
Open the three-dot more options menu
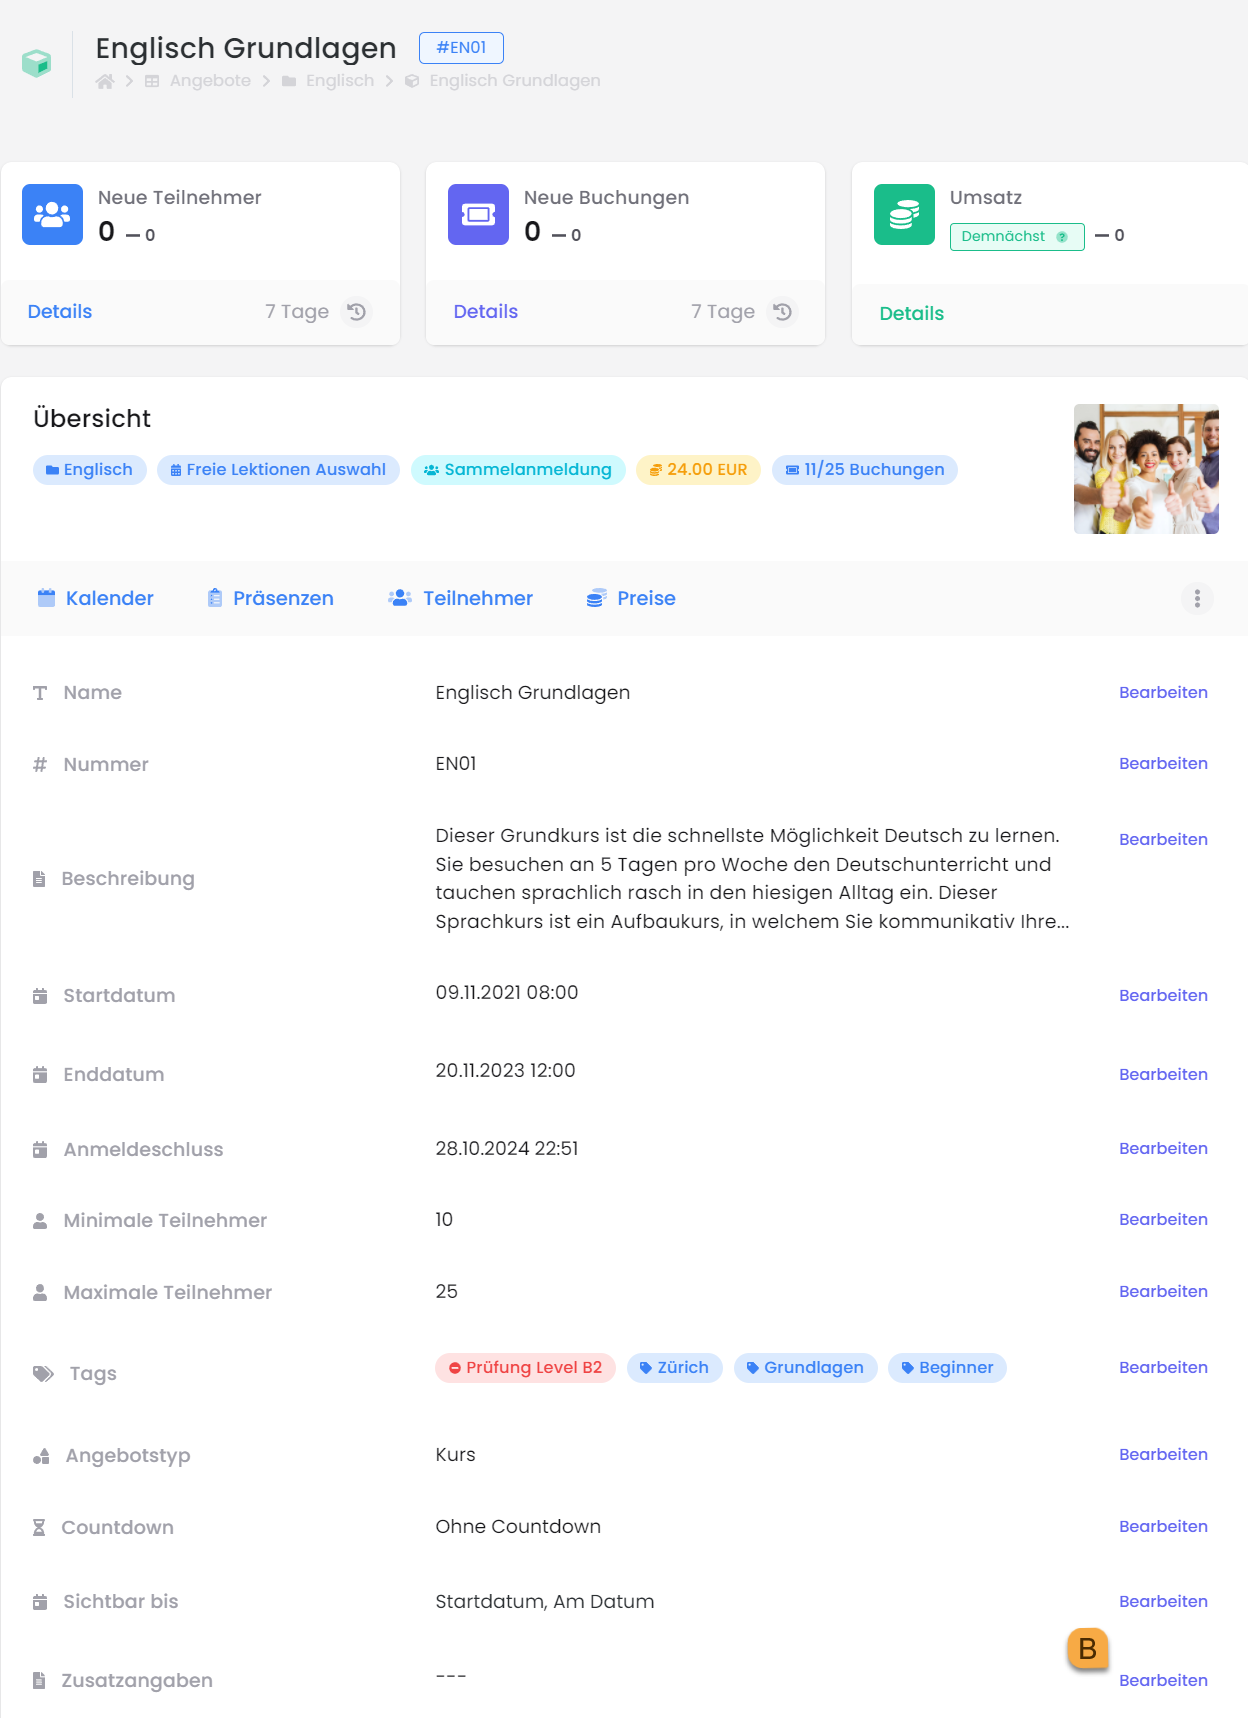tap(1197, 598)
